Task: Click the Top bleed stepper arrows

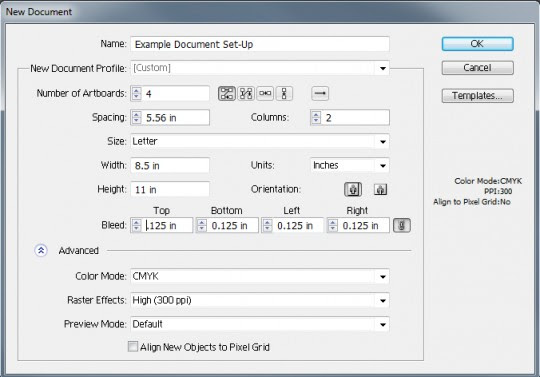Action: pyautogui.click(x=136, y=226)
